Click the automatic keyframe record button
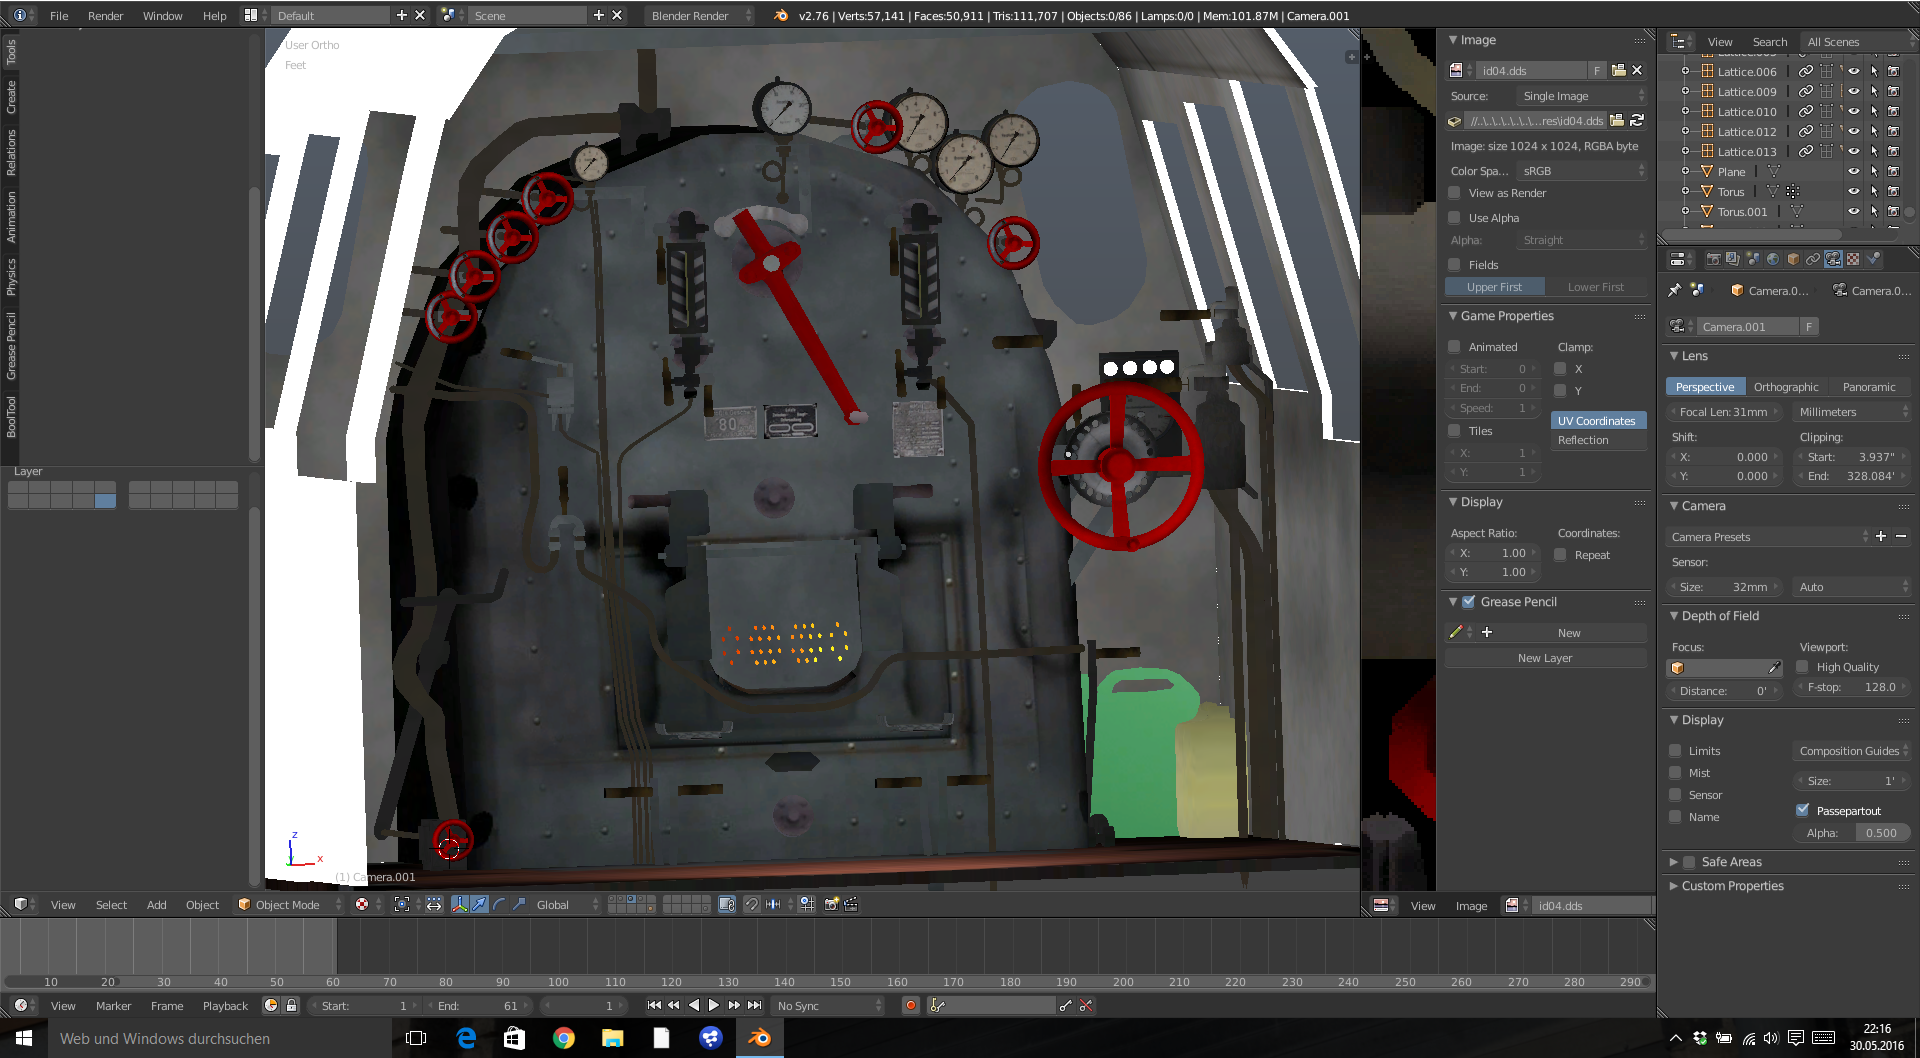 tap(910, 1006)
